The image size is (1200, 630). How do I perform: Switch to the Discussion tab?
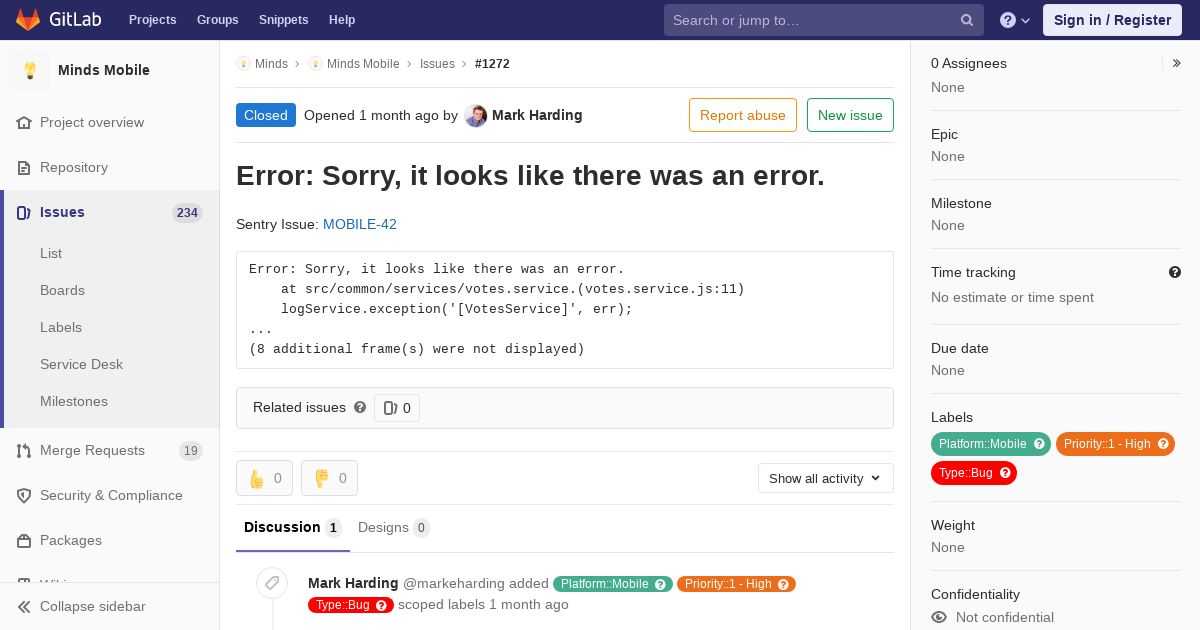pos(293,527)
